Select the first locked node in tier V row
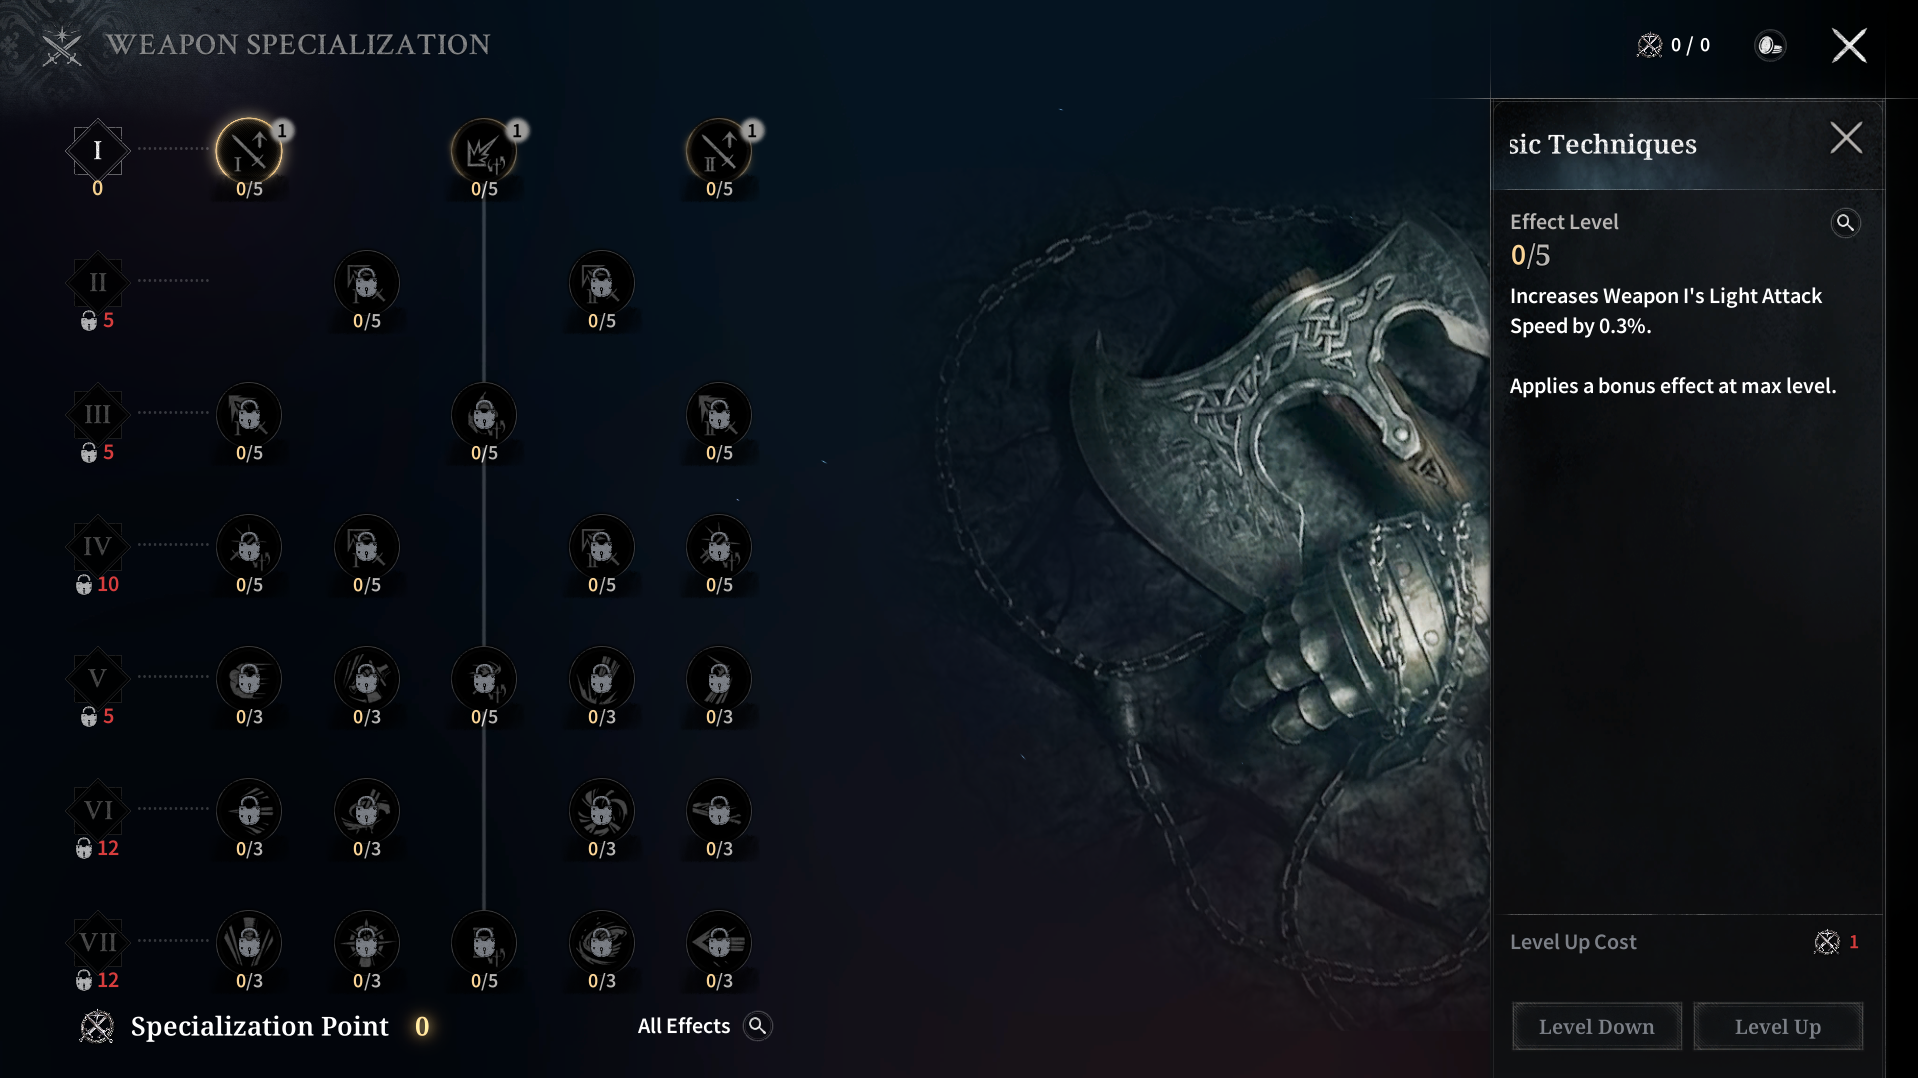The image size is (1918, 1078). point(249,679)
